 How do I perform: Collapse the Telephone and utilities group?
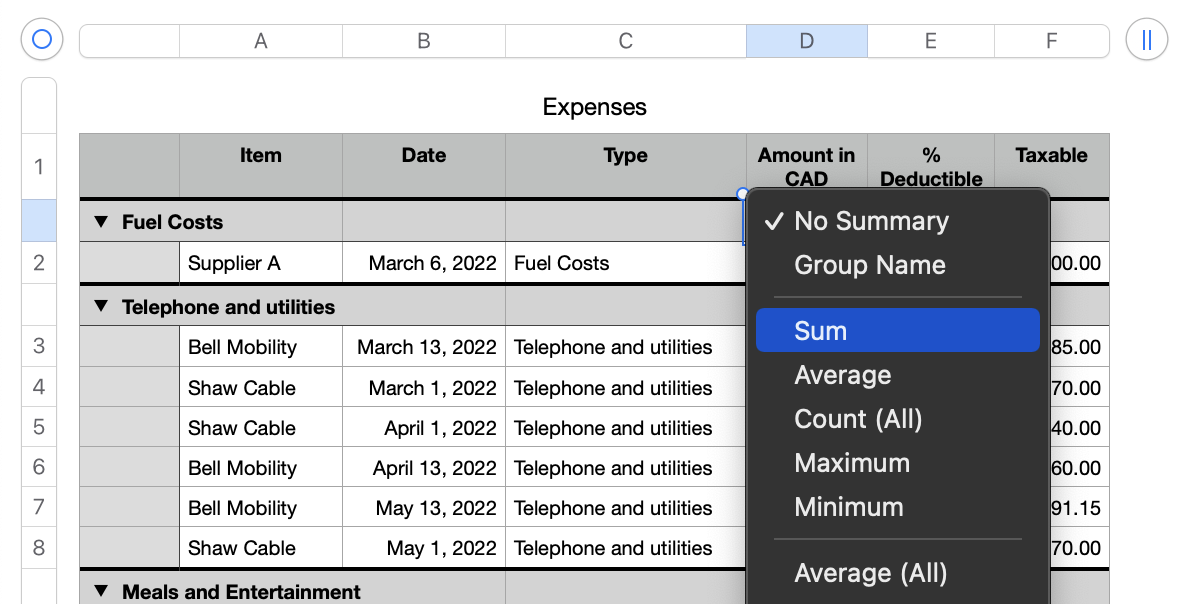pyautogui.click(x=100, y=307)
